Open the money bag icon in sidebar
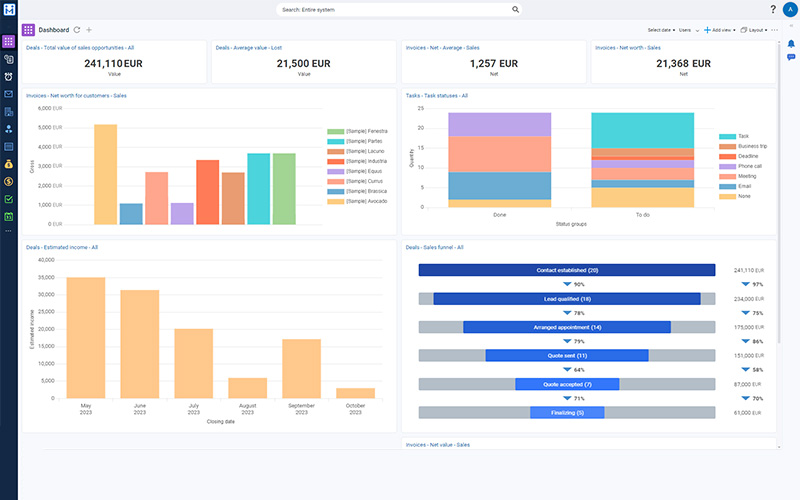Viewport: 800px width, 500px height. pyautogui.click(x=9, y=164)
